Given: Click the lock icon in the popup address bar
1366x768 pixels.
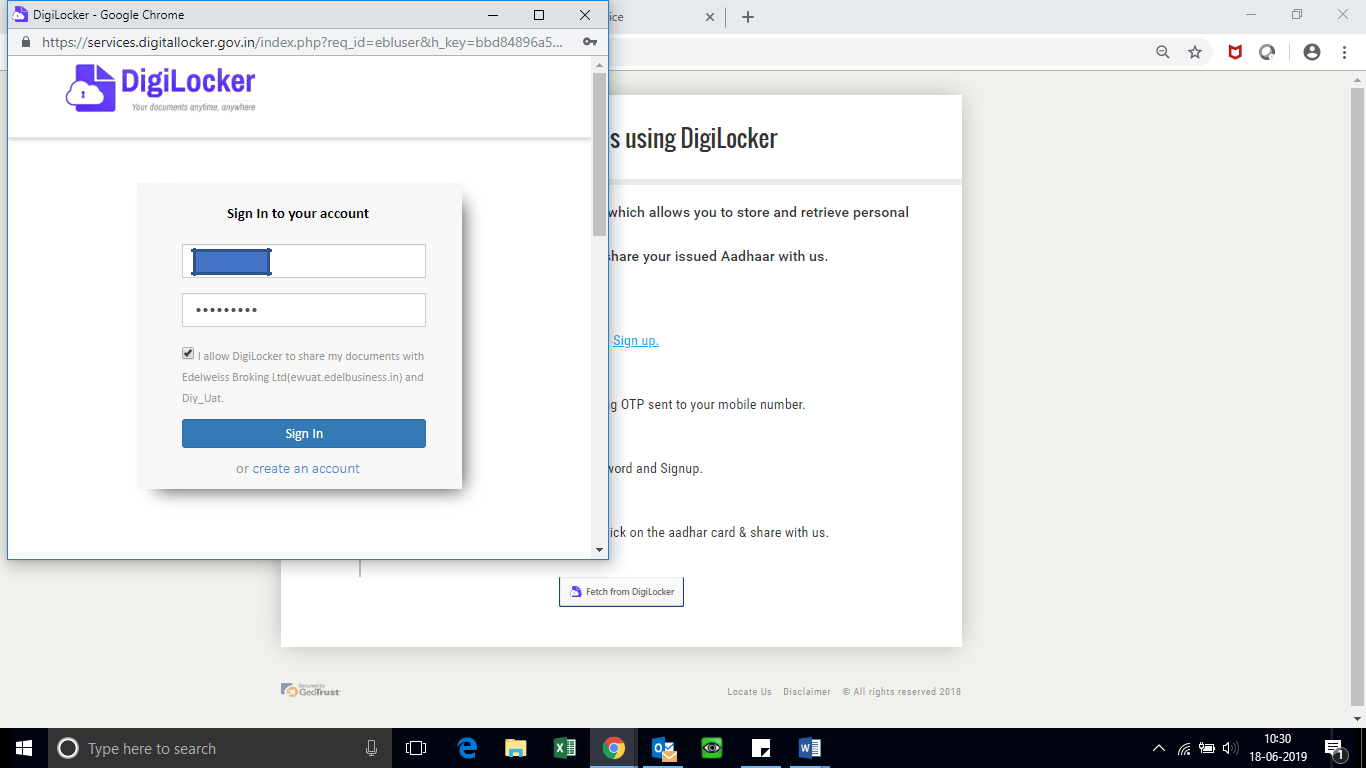Looking at the screenshot, I should (x=24, y=43).
